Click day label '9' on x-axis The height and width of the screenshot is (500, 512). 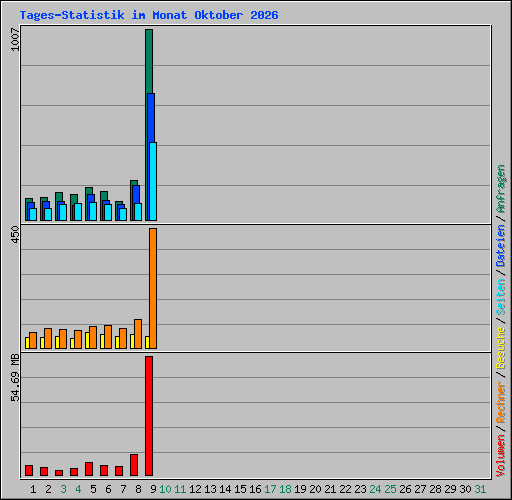(x=153, y=489)
